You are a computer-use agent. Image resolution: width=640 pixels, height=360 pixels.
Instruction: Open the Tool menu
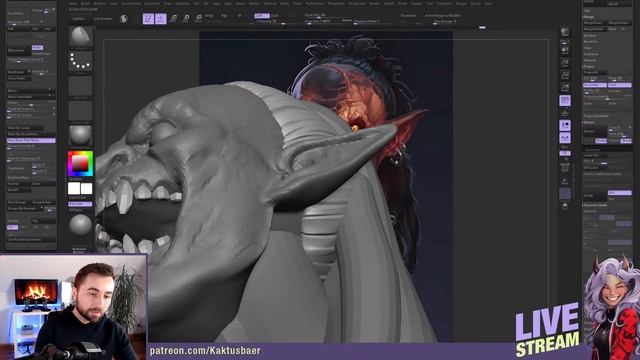coord(429,3)
